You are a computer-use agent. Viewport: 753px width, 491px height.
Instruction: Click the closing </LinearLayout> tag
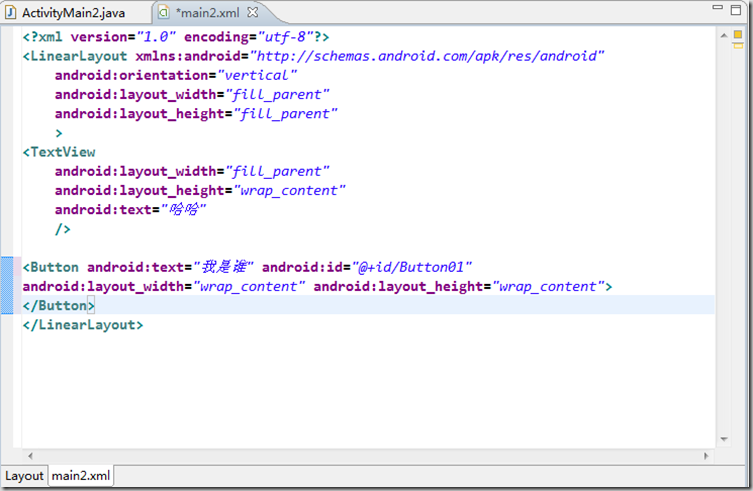coord(82,324)
